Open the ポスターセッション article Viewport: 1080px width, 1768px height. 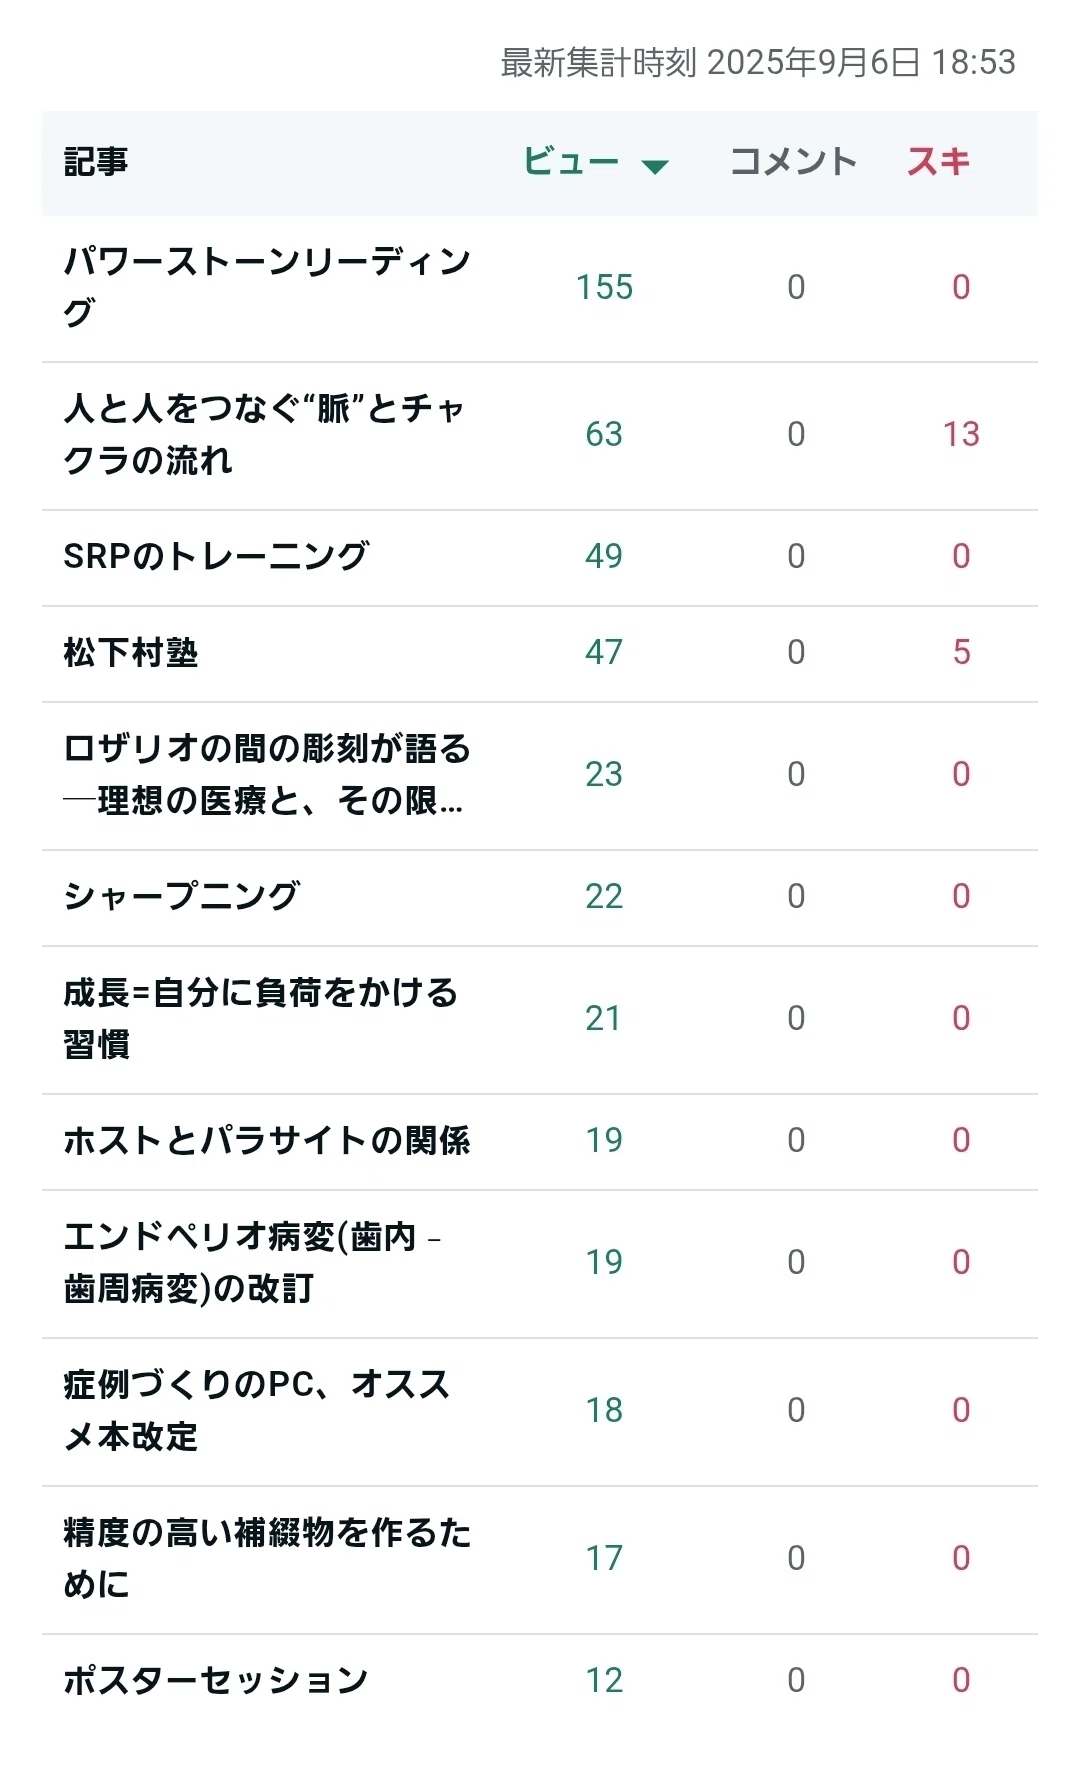click(216, 1680)
